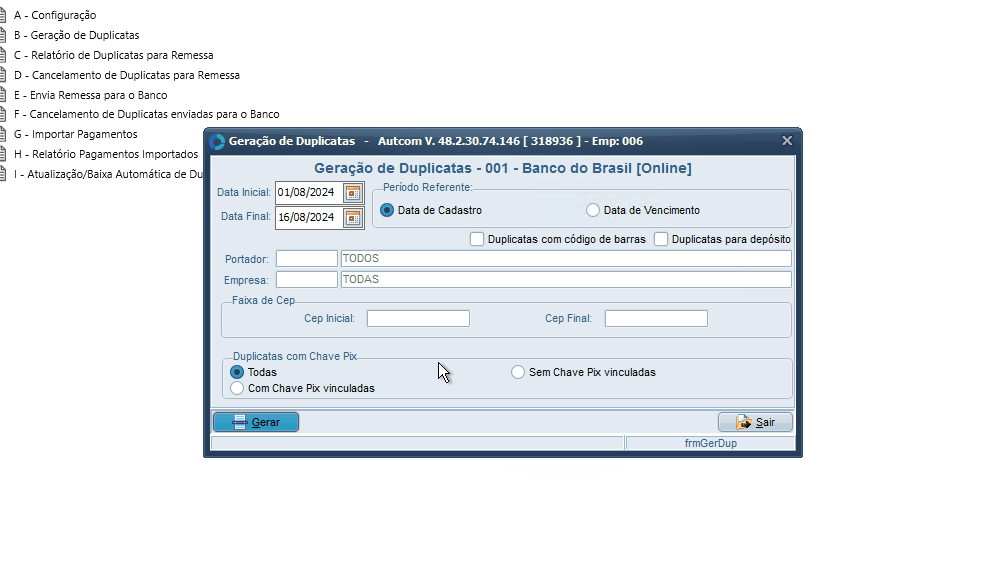This screenshot has height=586, width=1004.
Task: Open F - Cancelamento de Duplicatas enviadas
Action: [147, 115]
